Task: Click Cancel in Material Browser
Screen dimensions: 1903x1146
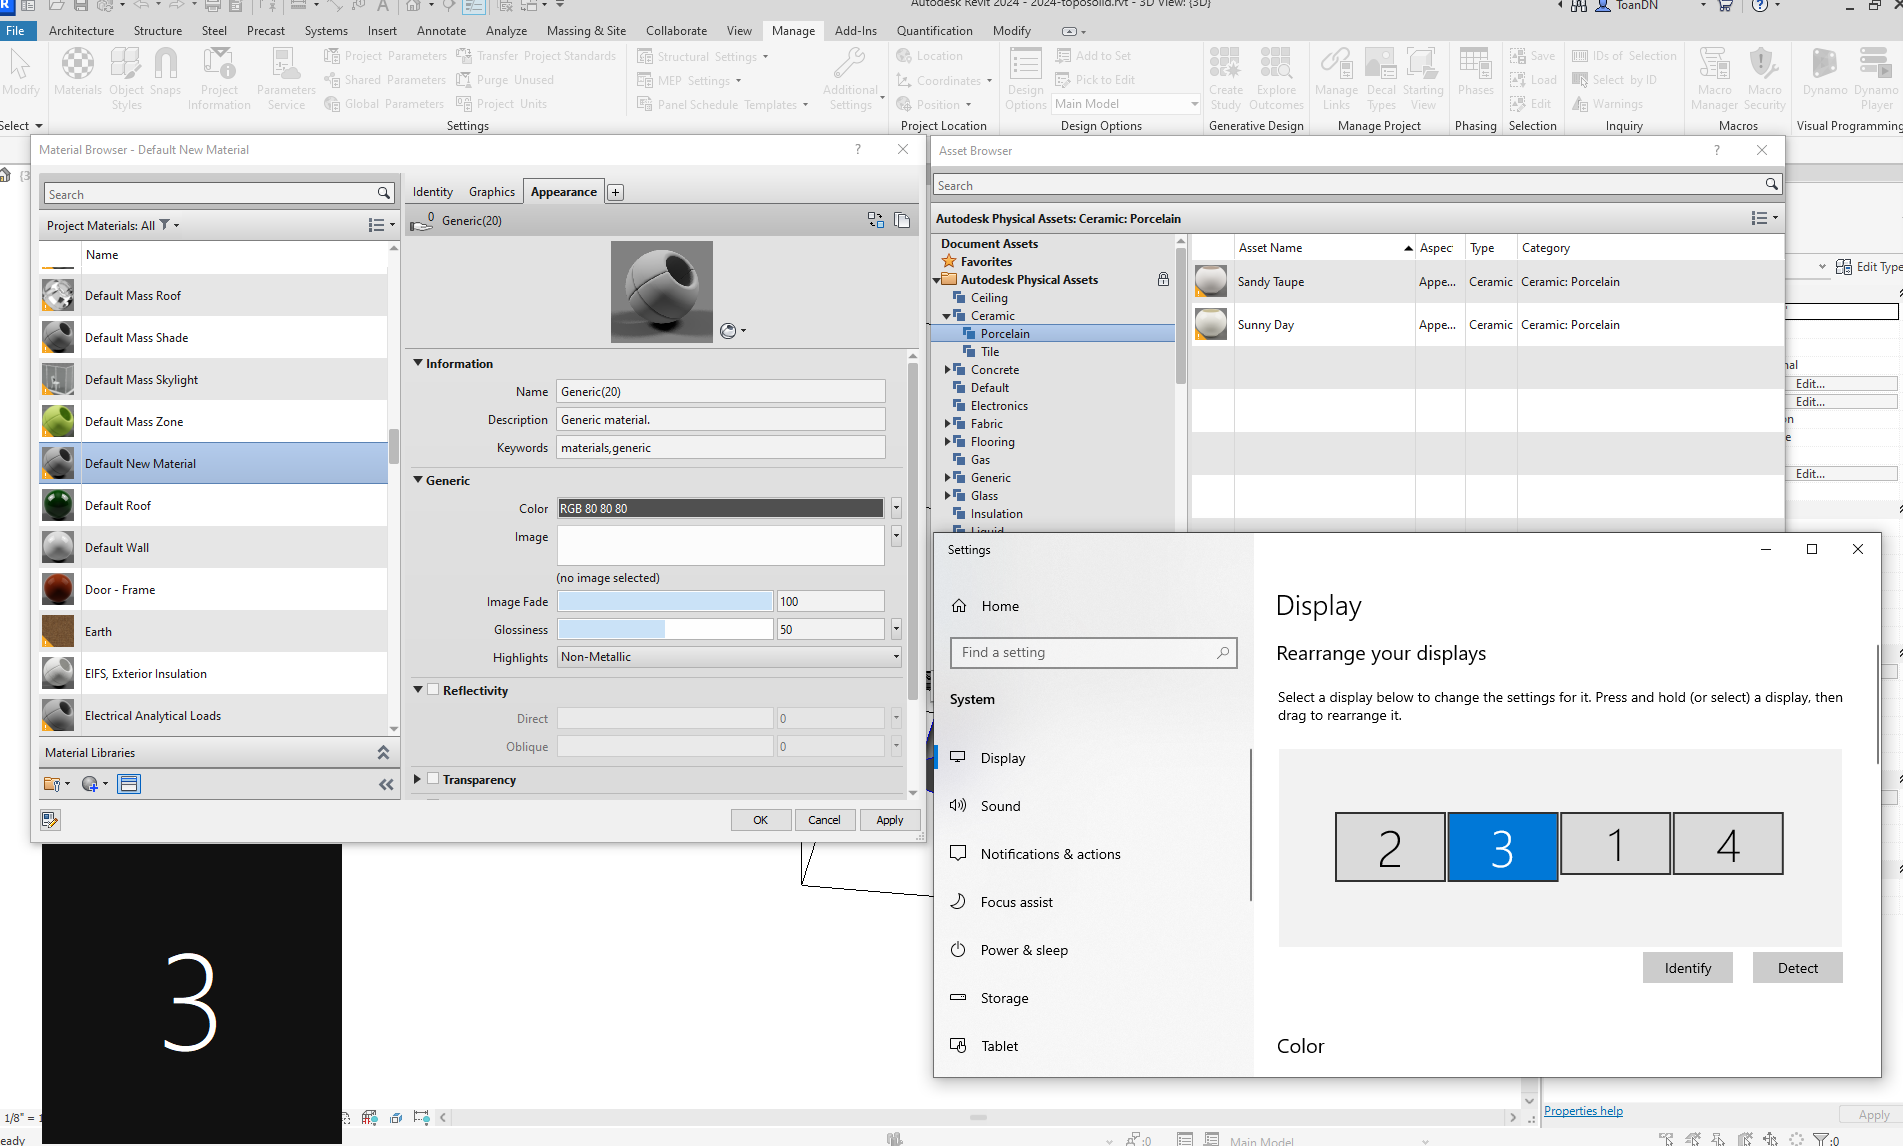Action: coord(824,820)
